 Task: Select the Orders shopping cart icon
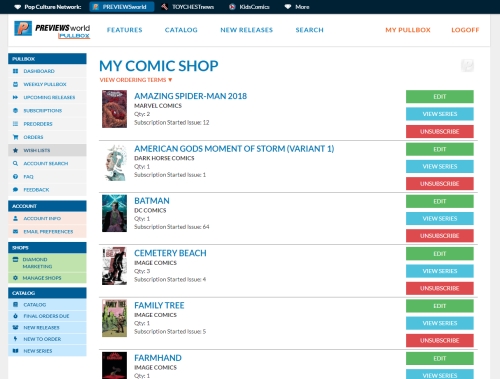15,137
